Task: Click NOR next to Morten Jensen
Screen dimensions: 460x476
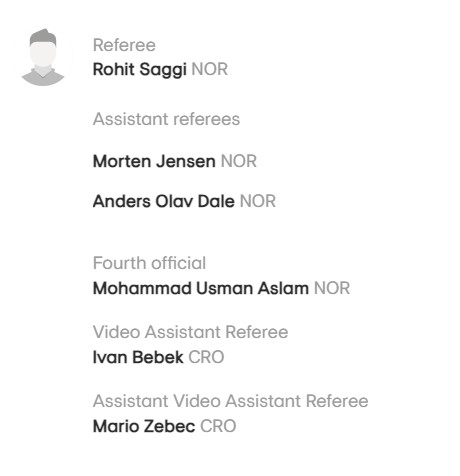Action: pyautogui.click(x=239, y=161)
